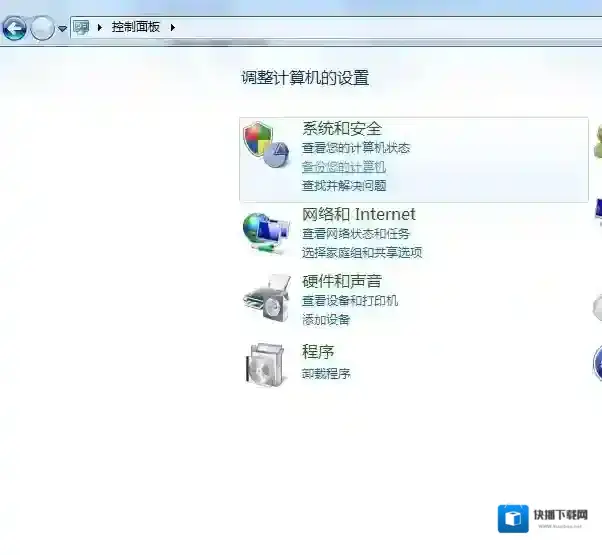Click 备份您的计算机 link
Image resolution: width=602 pixels, height=555 pixels.
click(x=343, y=167)
